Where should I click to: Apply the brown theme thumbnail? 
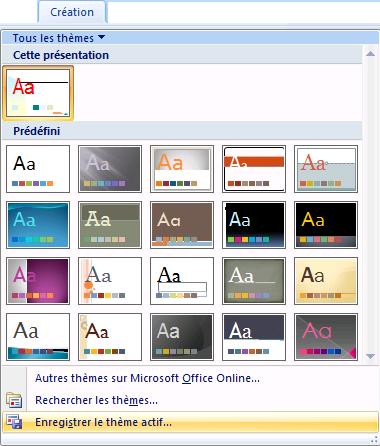point(182,225)
